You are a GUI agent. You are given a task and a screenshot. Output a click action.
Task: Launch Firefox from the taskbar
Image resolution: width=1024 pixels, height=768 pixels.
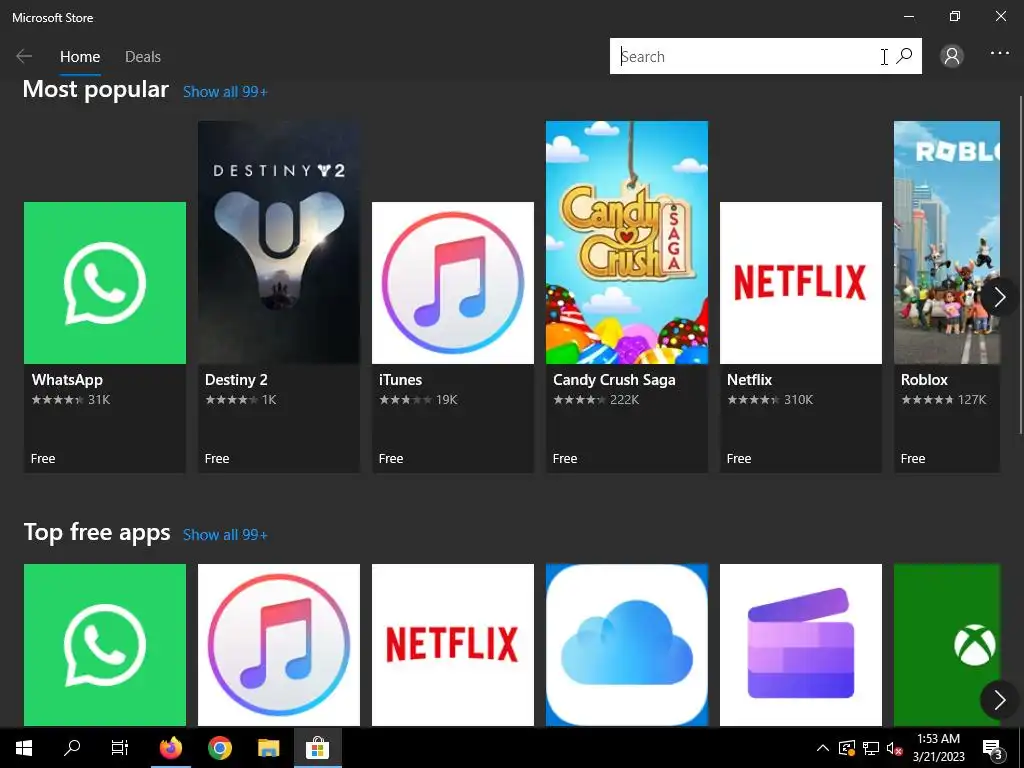tap(171, 748)
